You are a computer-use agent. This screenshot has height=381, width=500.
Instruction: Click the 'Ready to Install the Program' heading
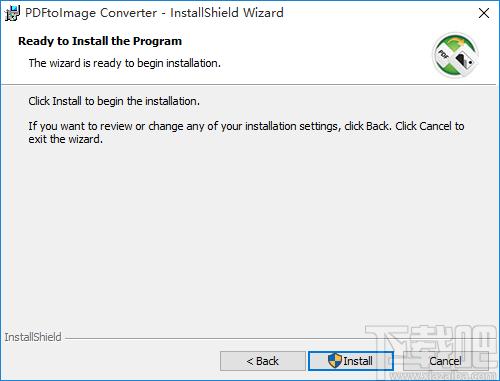point(100,41)
